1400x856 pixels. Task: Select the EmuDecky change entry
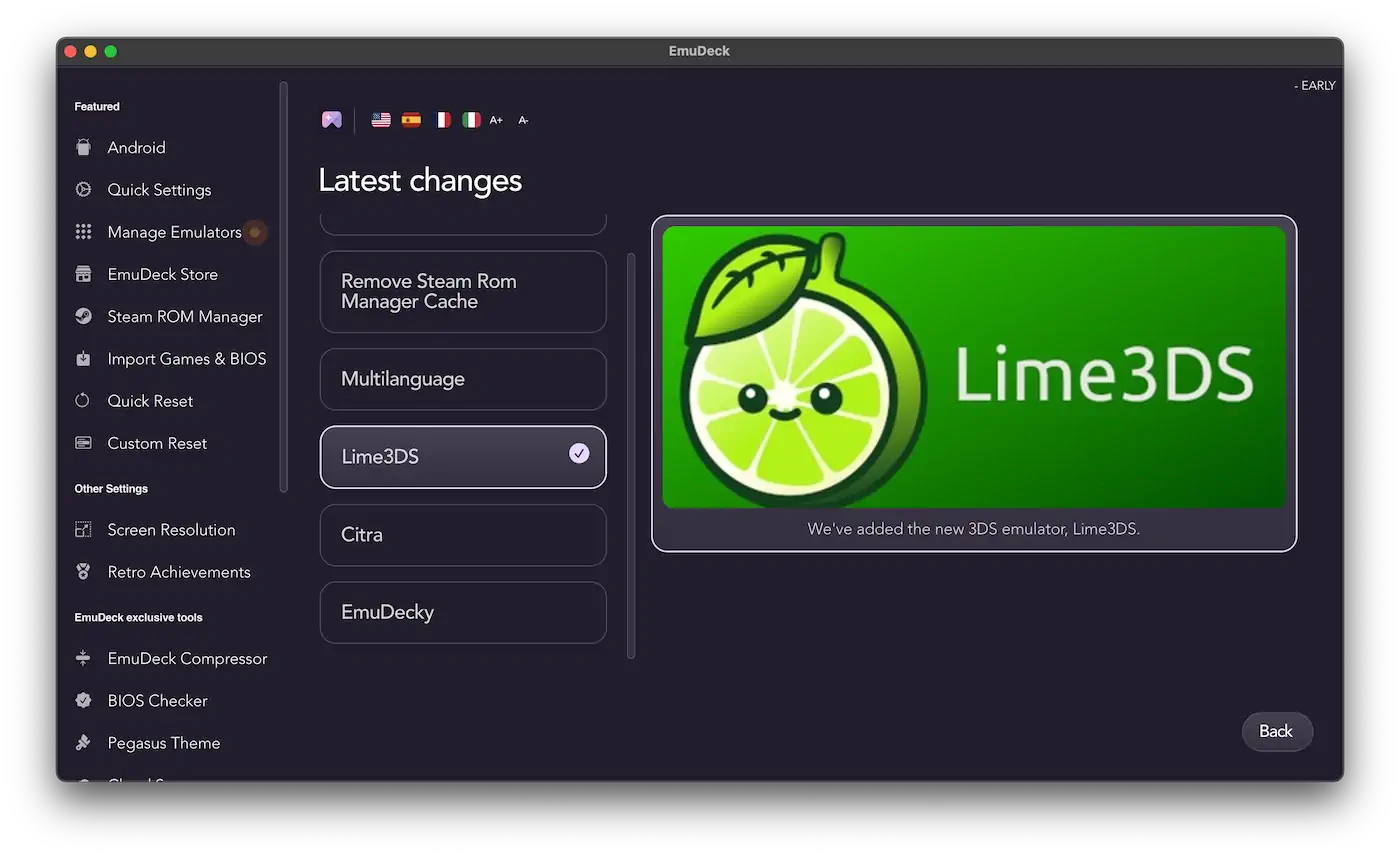(x=463, y=612)
